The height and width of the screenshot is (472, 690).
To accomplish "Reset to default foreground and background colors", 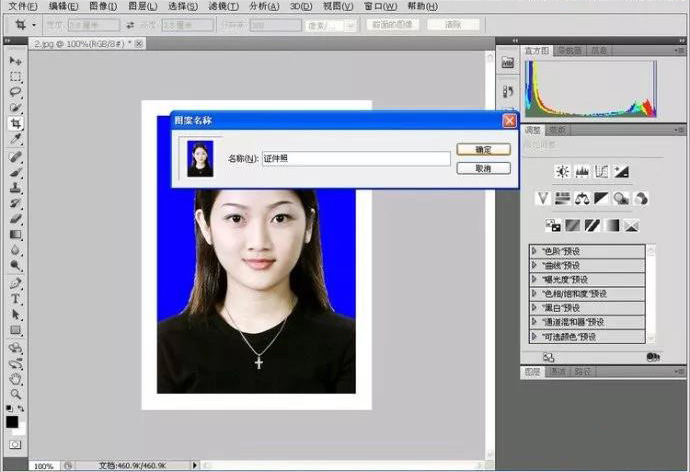I will (9, 409).
